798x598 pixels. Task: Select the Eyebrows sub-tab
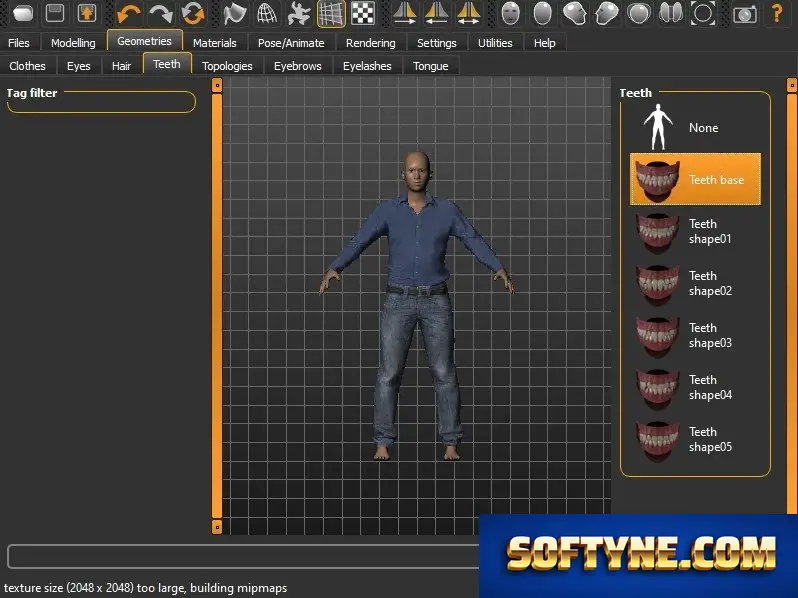coord(298,66)
